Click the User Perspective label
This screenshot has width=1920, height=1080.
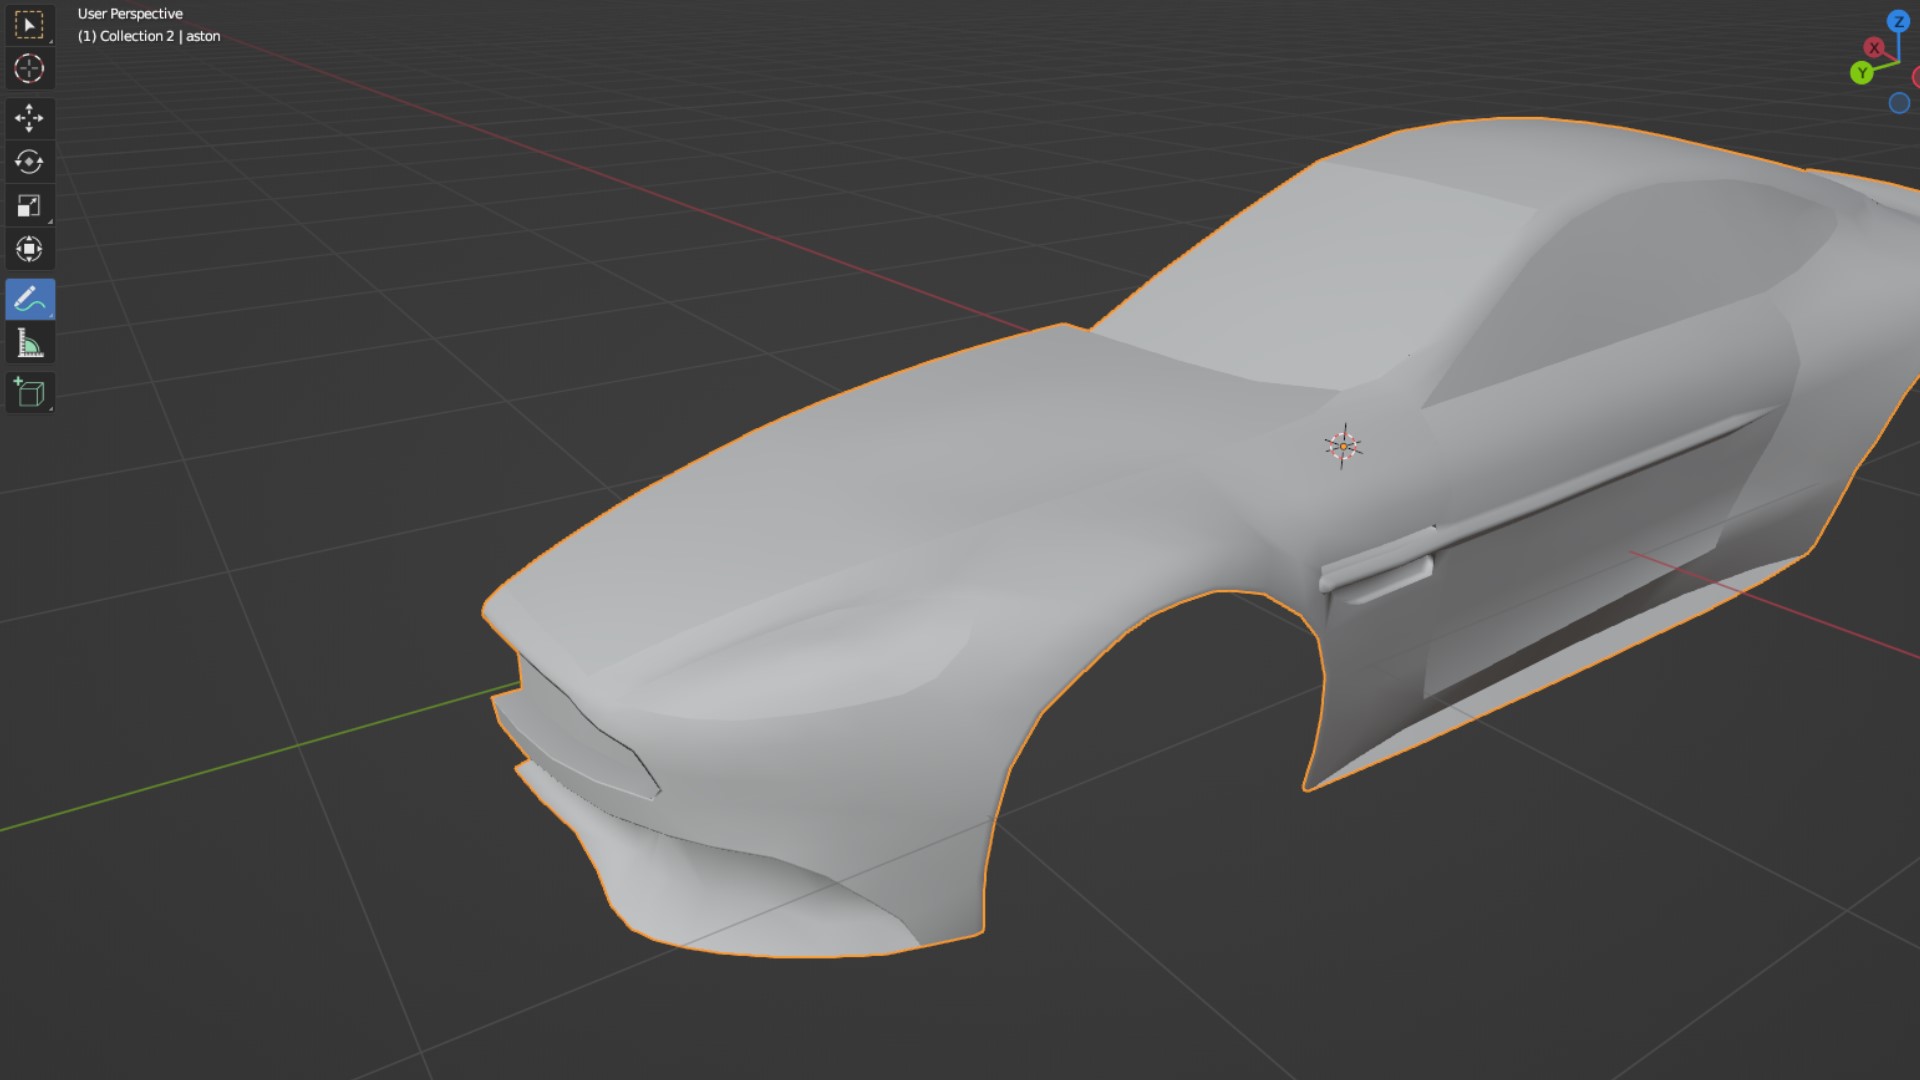pyautogui.click(x=130, y=14)
